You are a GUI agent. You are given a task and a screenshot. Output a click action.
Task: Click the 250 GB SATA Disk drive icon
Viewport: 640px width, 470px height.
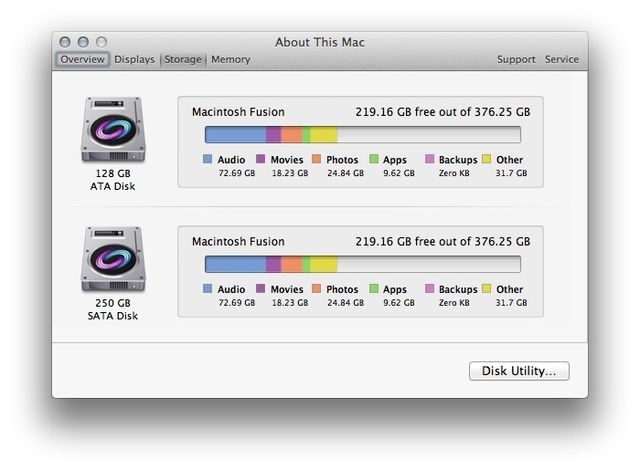(x=112, y=260)
